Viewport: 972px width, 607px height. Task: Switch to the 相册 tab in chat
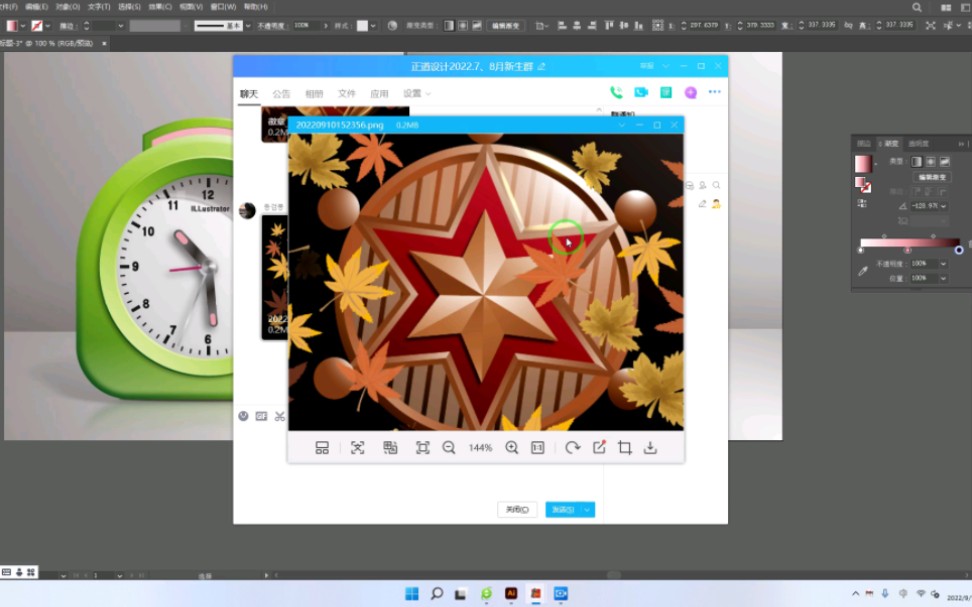(x=313, y=92)
